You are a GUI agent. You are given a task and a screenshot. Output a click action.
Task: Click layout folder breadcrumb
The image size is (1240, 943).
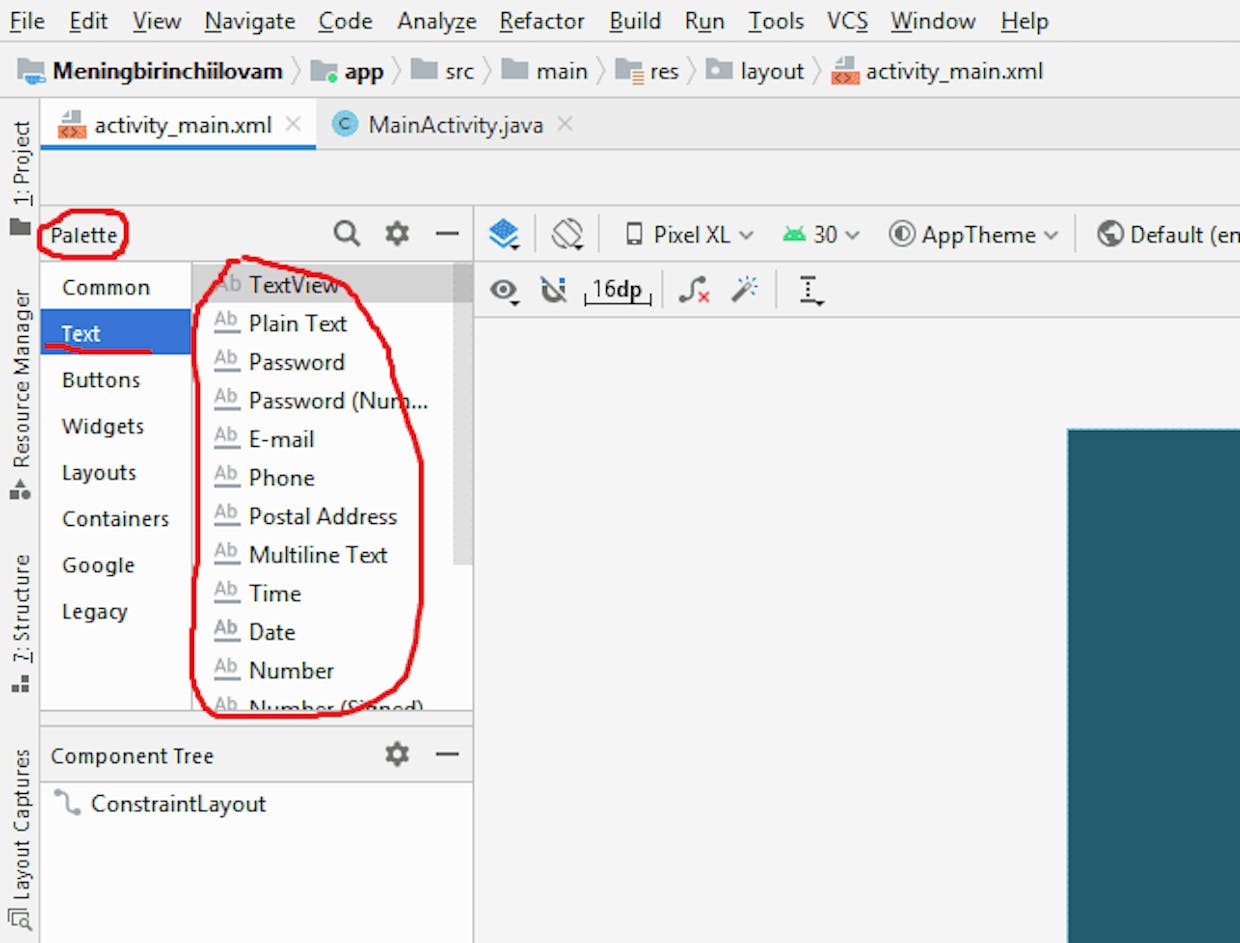[x=755, y=72]
